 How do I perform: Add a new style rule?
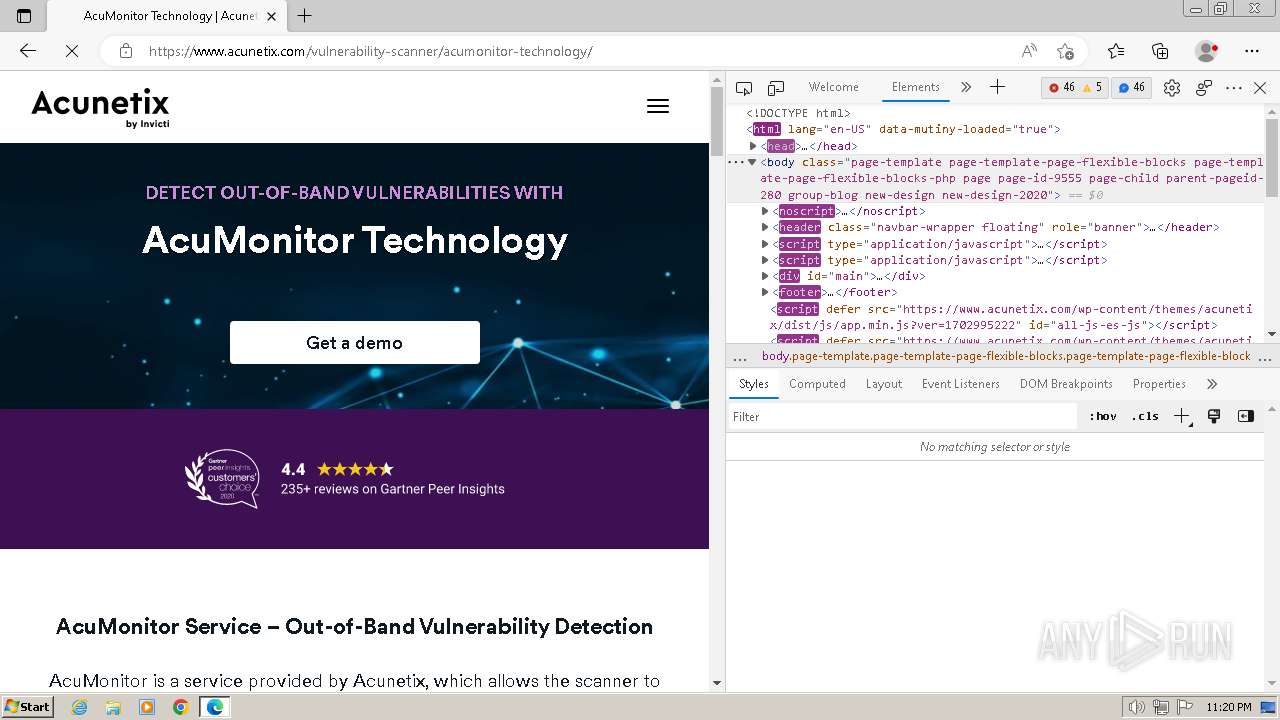point(1181,416)
